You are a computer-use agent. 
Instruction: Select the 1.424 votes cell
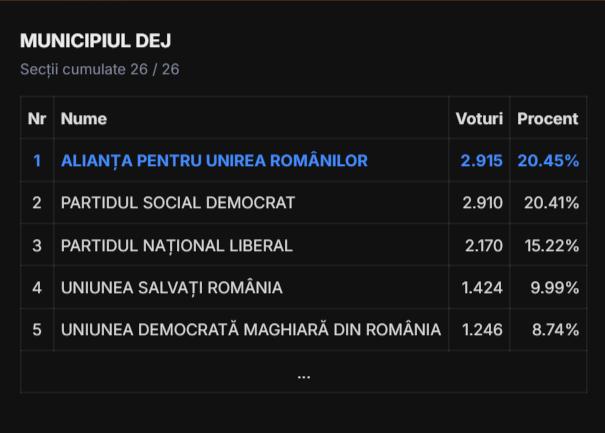[482, 288]
